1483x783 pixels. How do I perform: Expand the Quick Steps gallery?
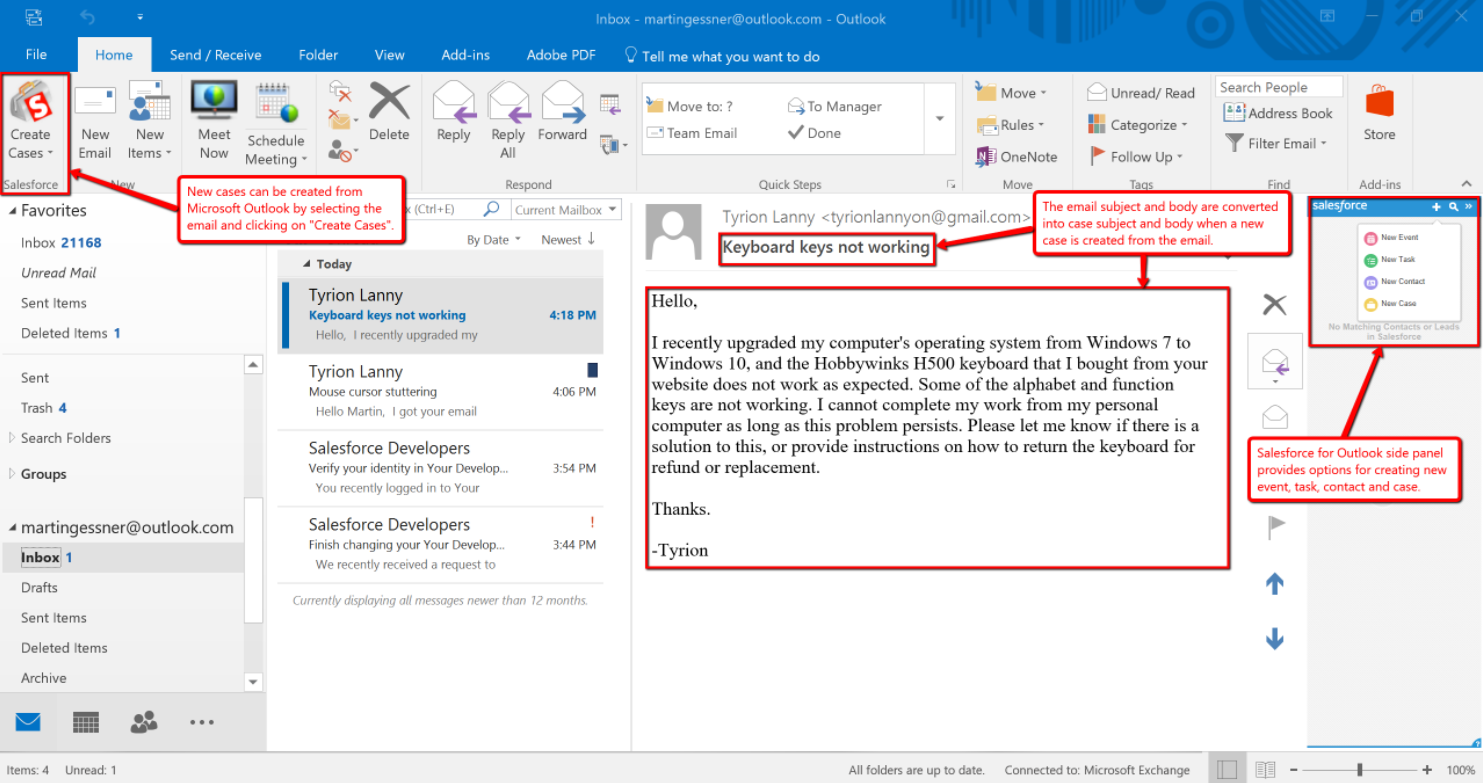point(940,120)
